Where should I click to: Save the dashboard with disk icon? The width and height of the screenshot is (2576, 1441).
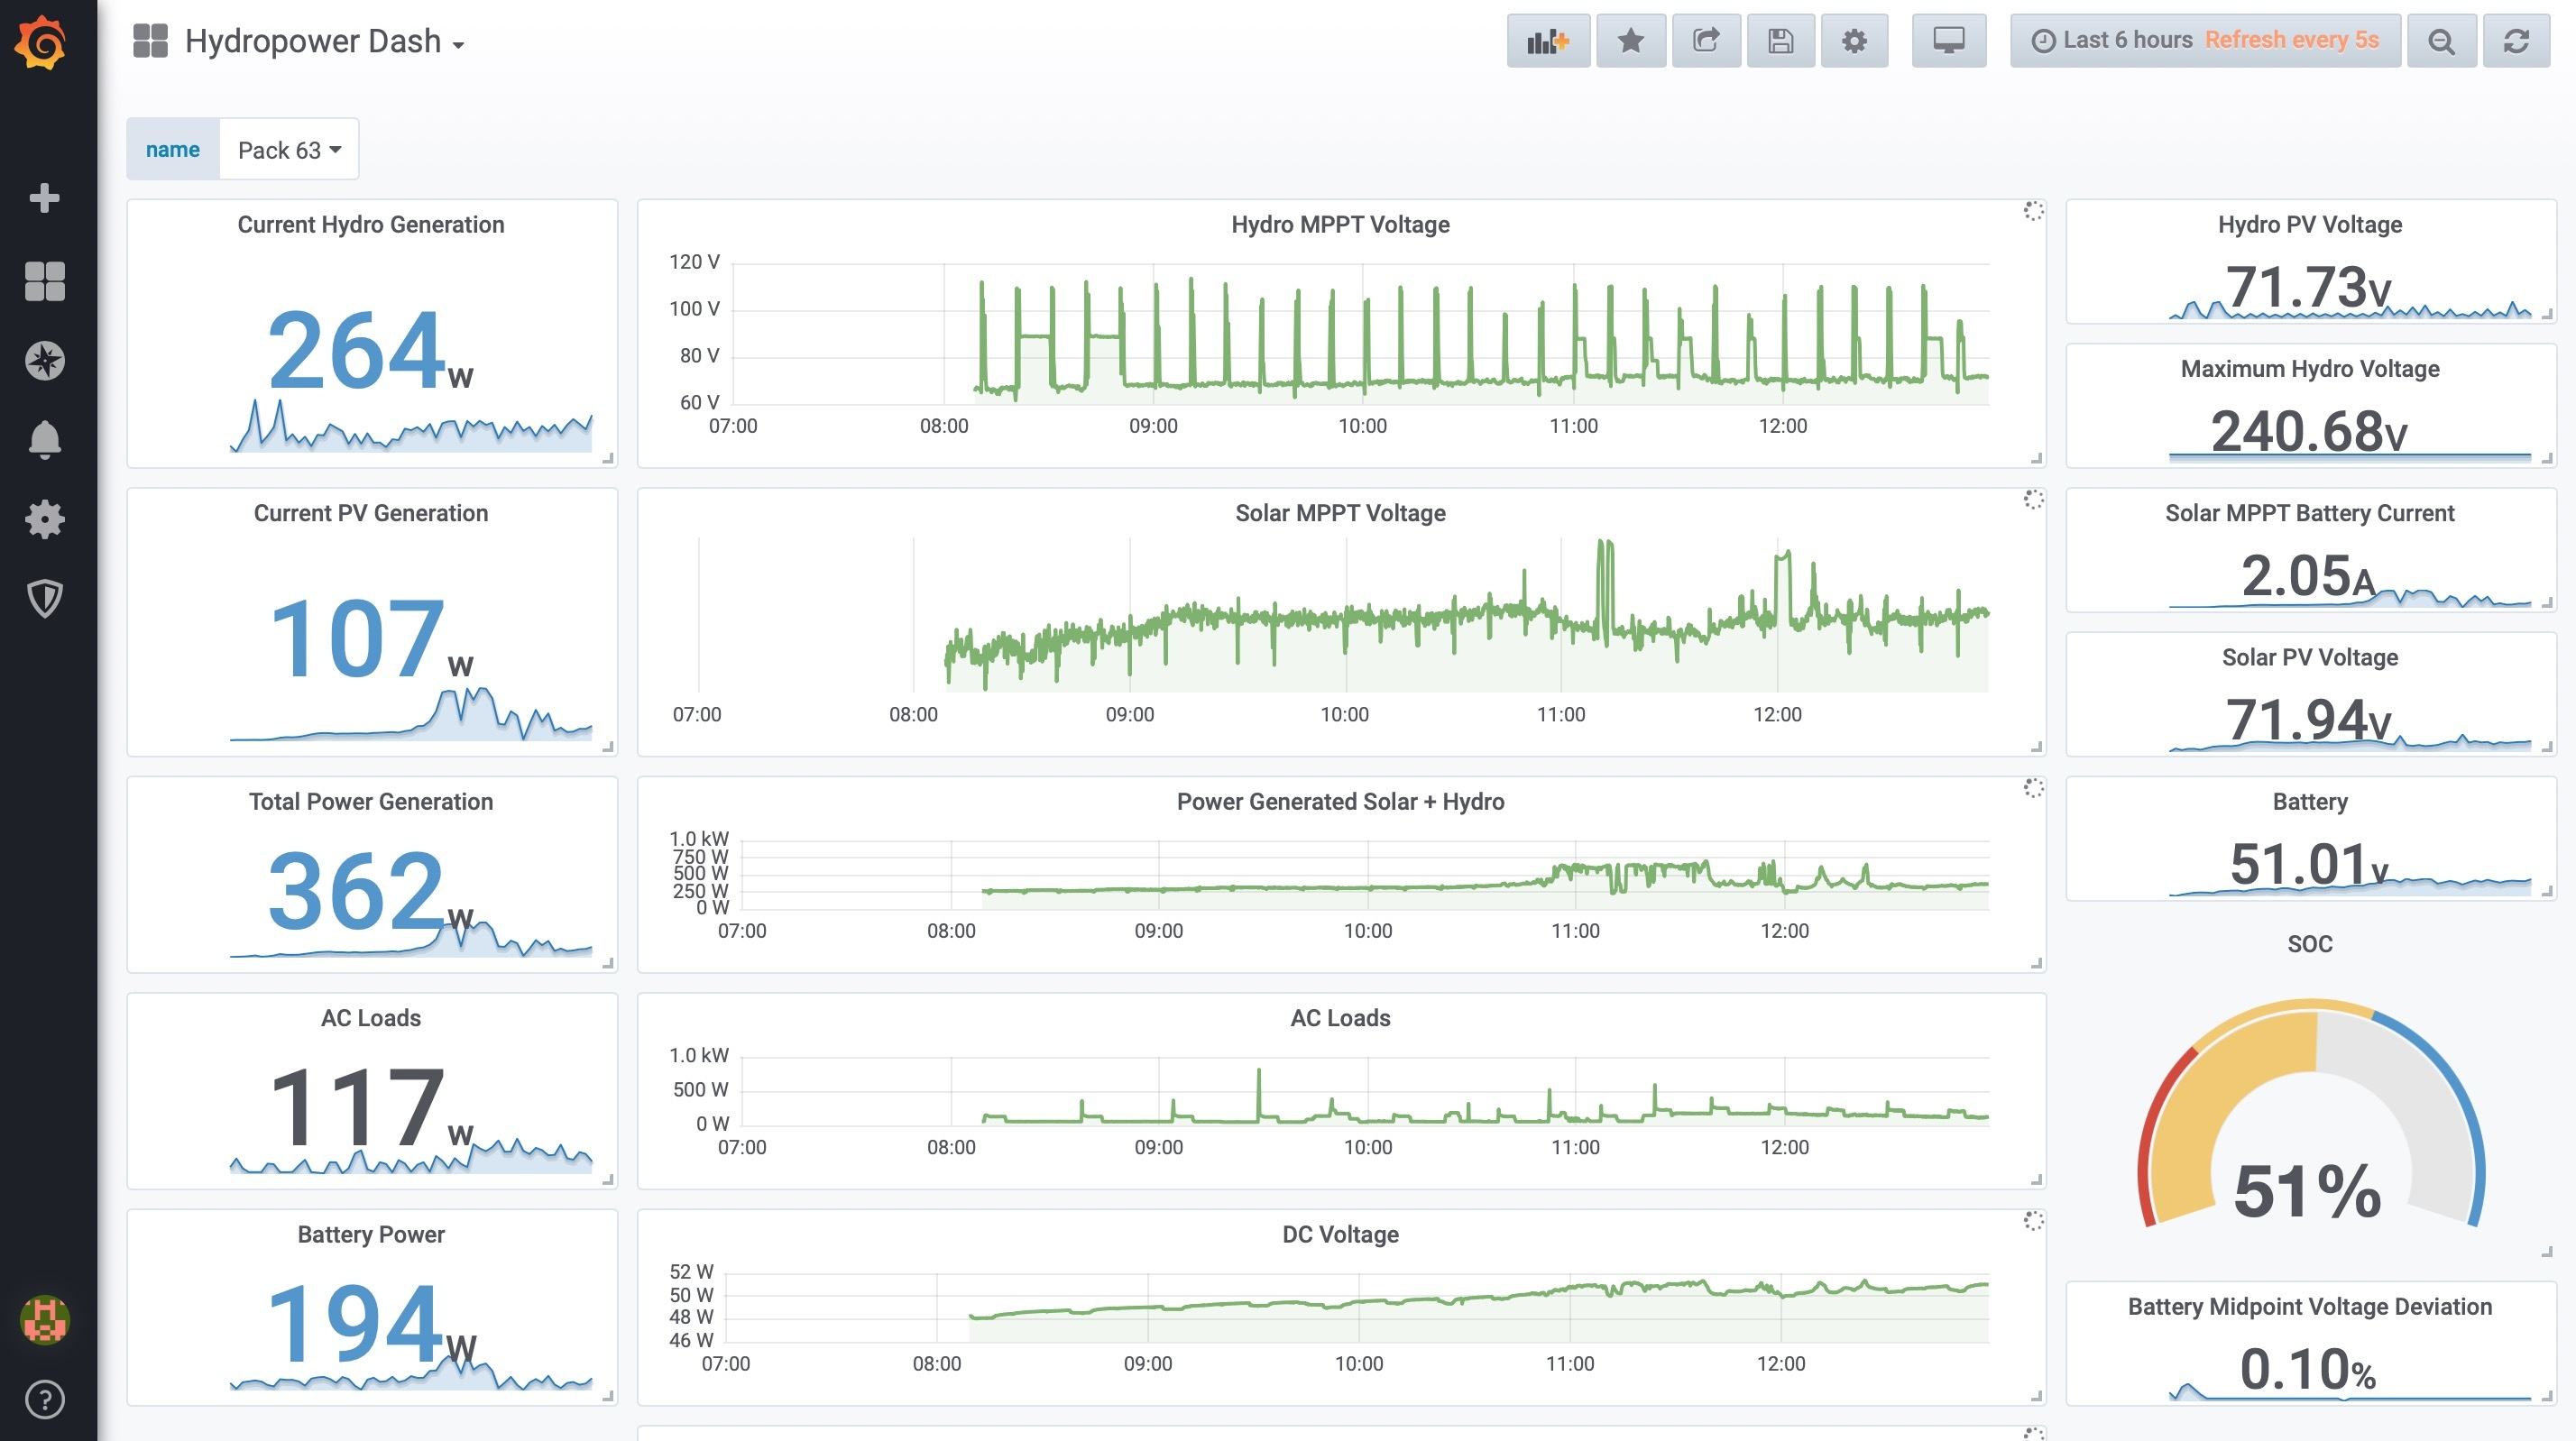1780,41
